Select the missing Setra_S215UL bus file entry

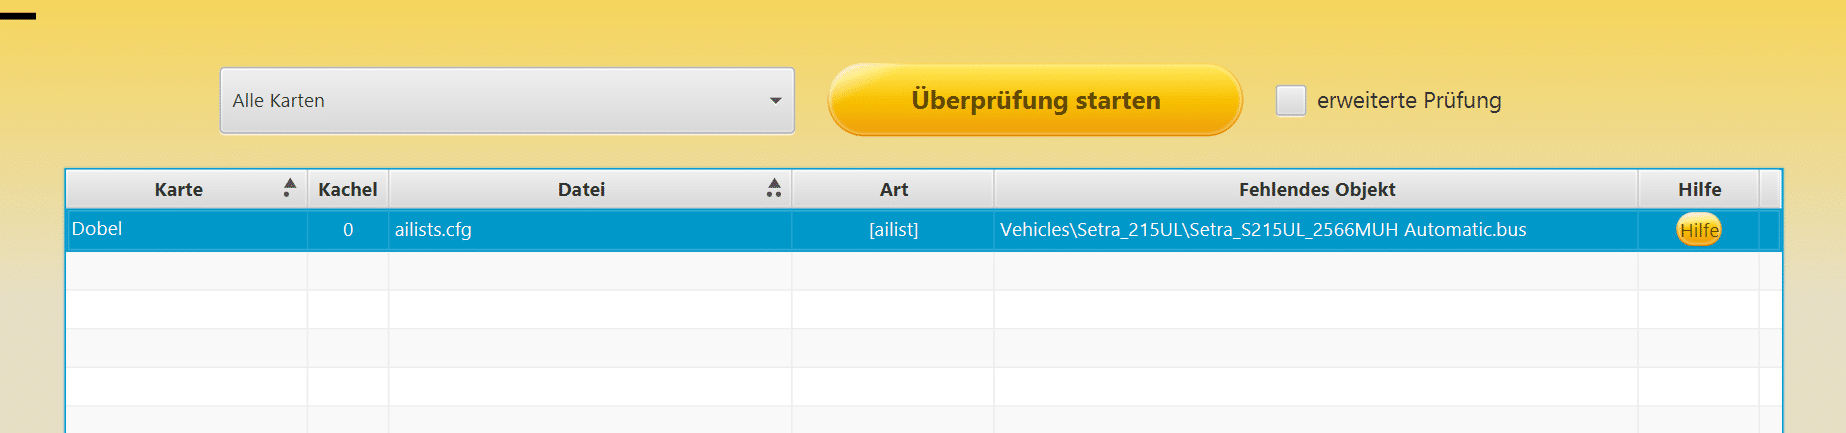tap(1263, 229)
